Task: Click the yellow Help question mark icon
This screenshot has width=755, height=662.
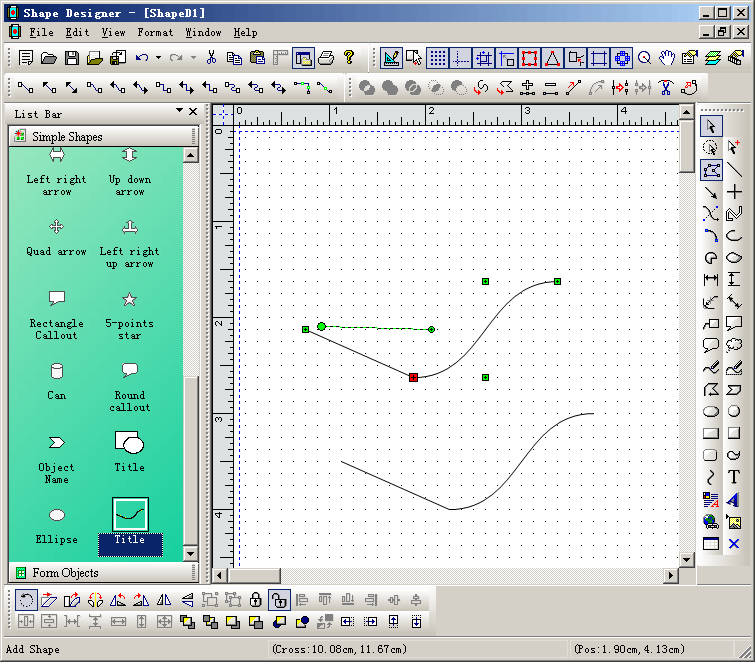Action: point(350,58)
